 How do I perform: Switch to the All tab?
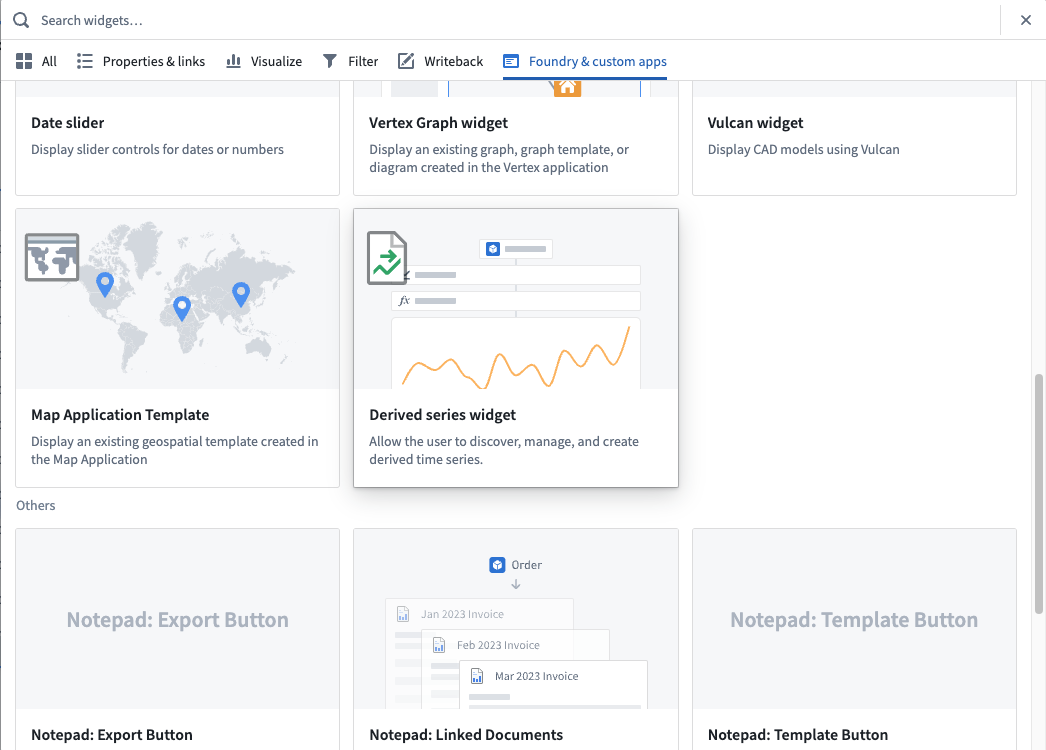tap(36, 61)
